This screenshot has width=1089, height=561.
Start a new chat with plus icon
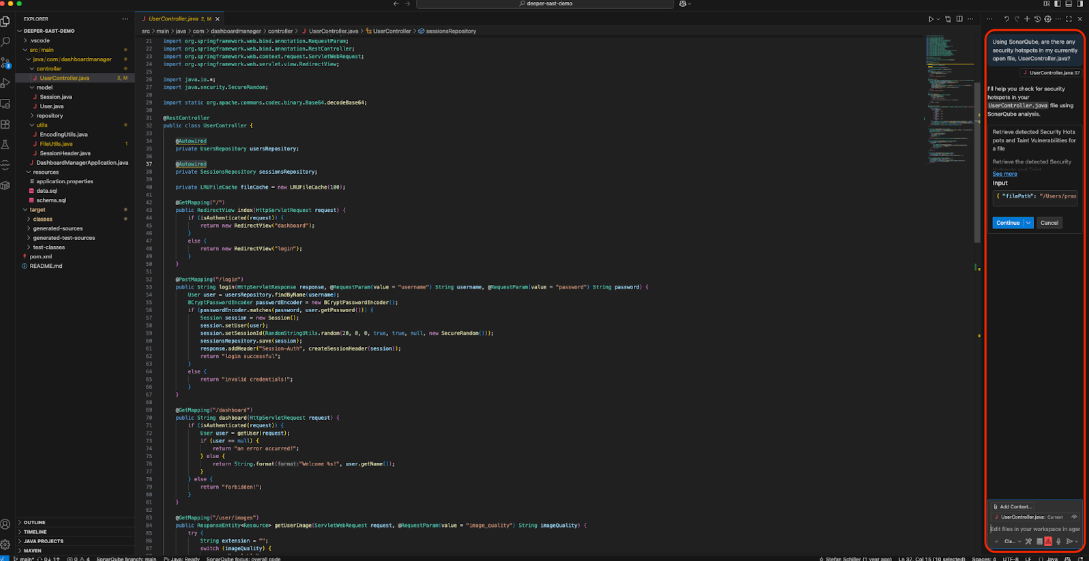pos(1026,19)
